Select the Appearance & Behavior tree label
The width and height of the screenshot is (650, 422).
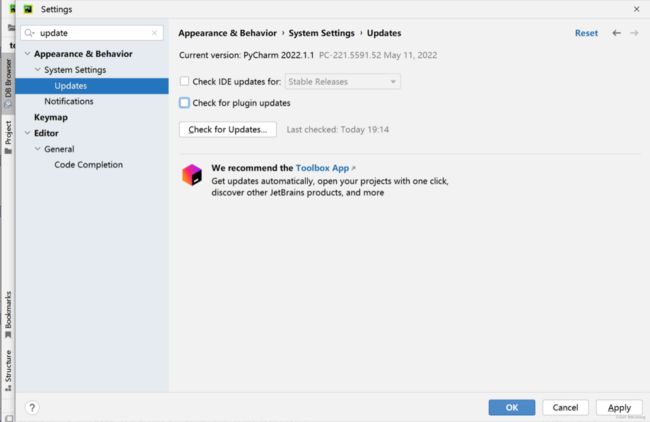point(83,54)
